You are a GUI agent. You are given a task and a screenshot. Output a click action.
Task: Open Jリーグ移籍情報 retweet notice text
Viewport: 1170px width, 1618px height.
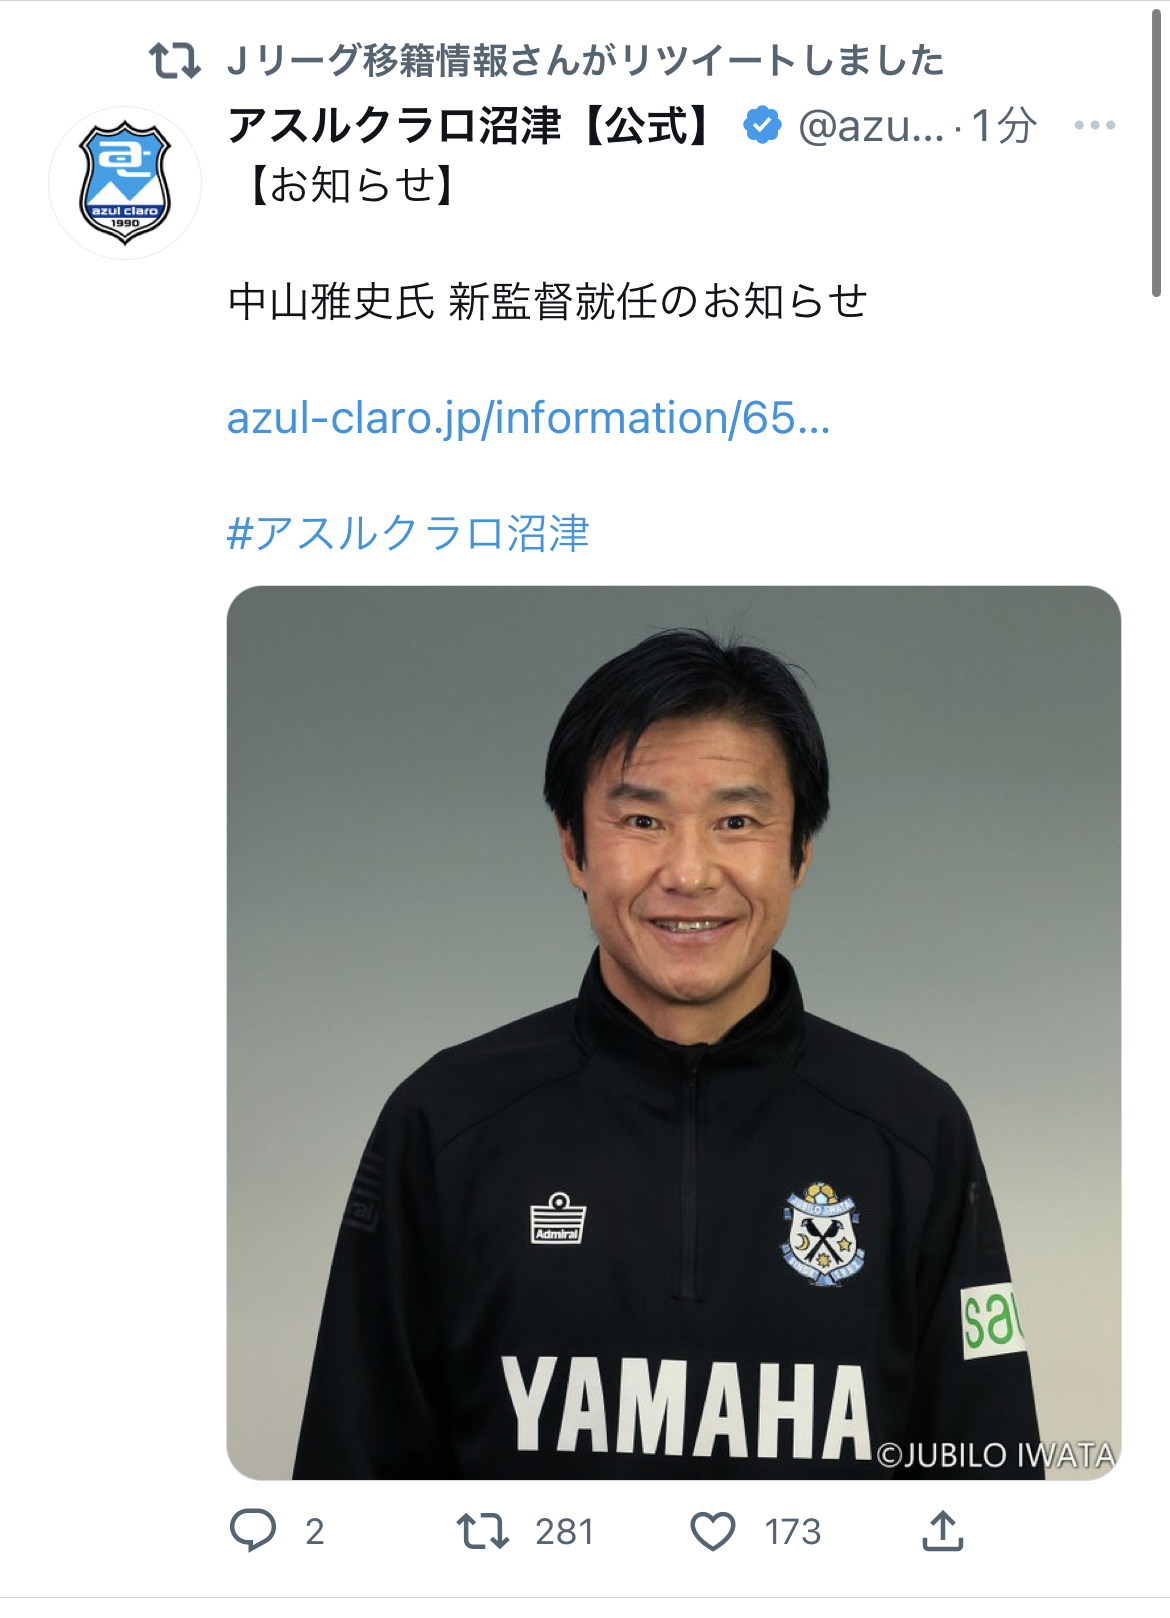click(x=585, y=61)
